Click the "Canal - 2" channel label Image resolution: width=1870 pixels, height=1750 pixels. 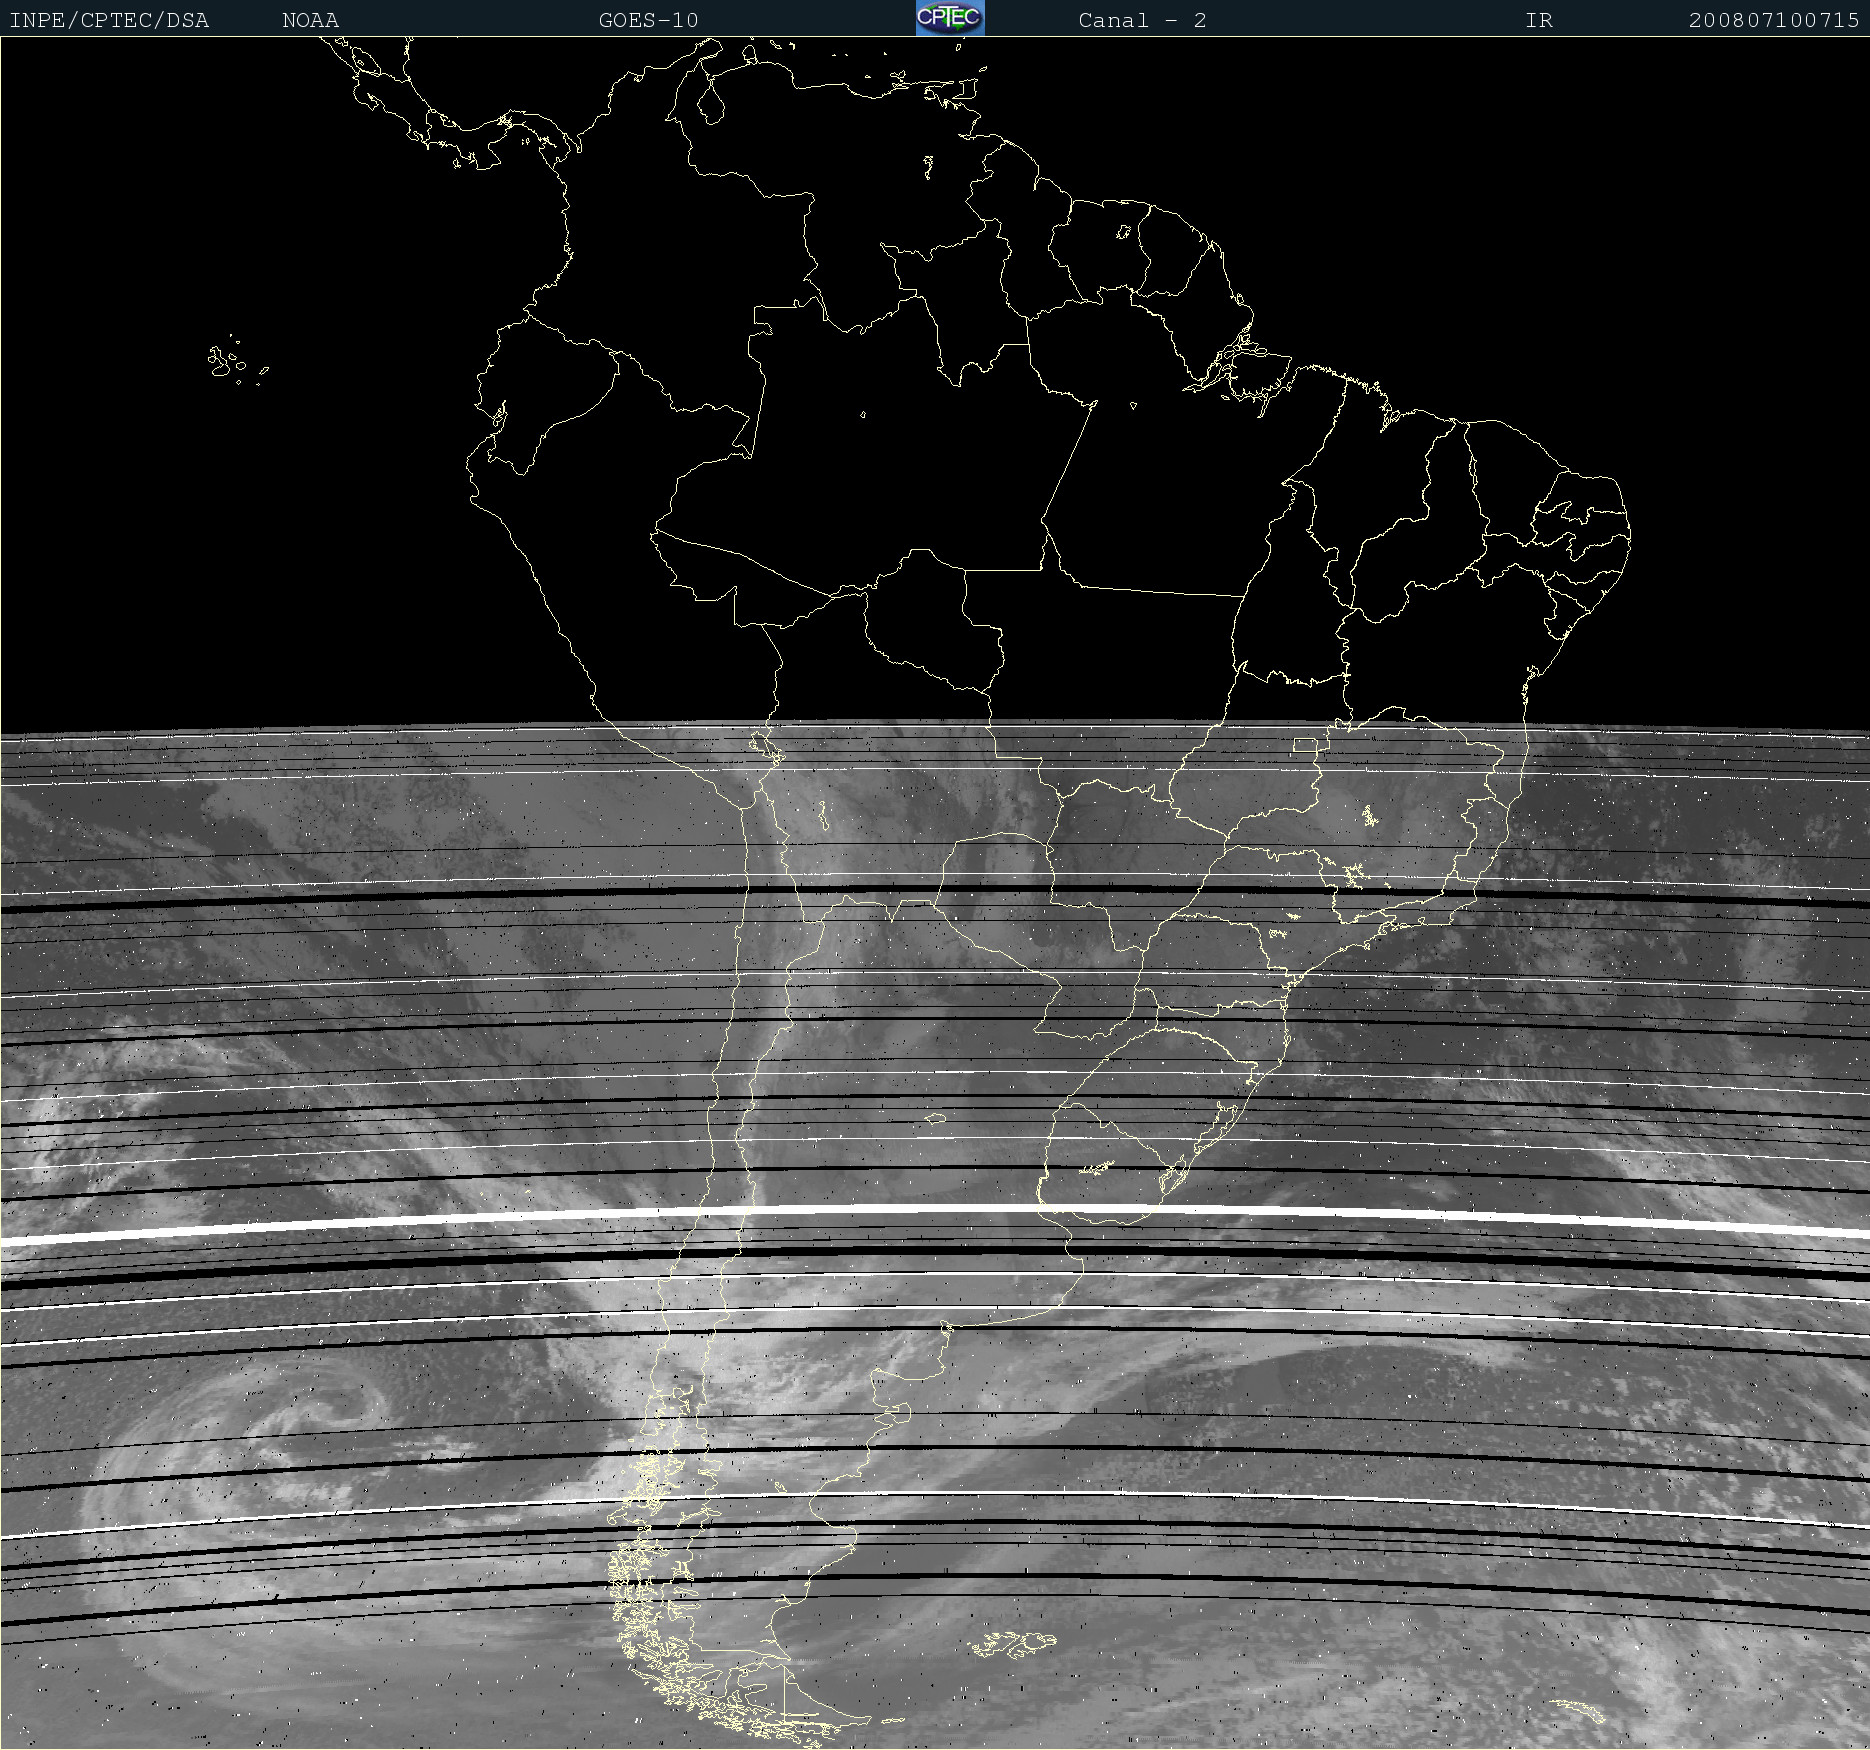[1142, 20]
